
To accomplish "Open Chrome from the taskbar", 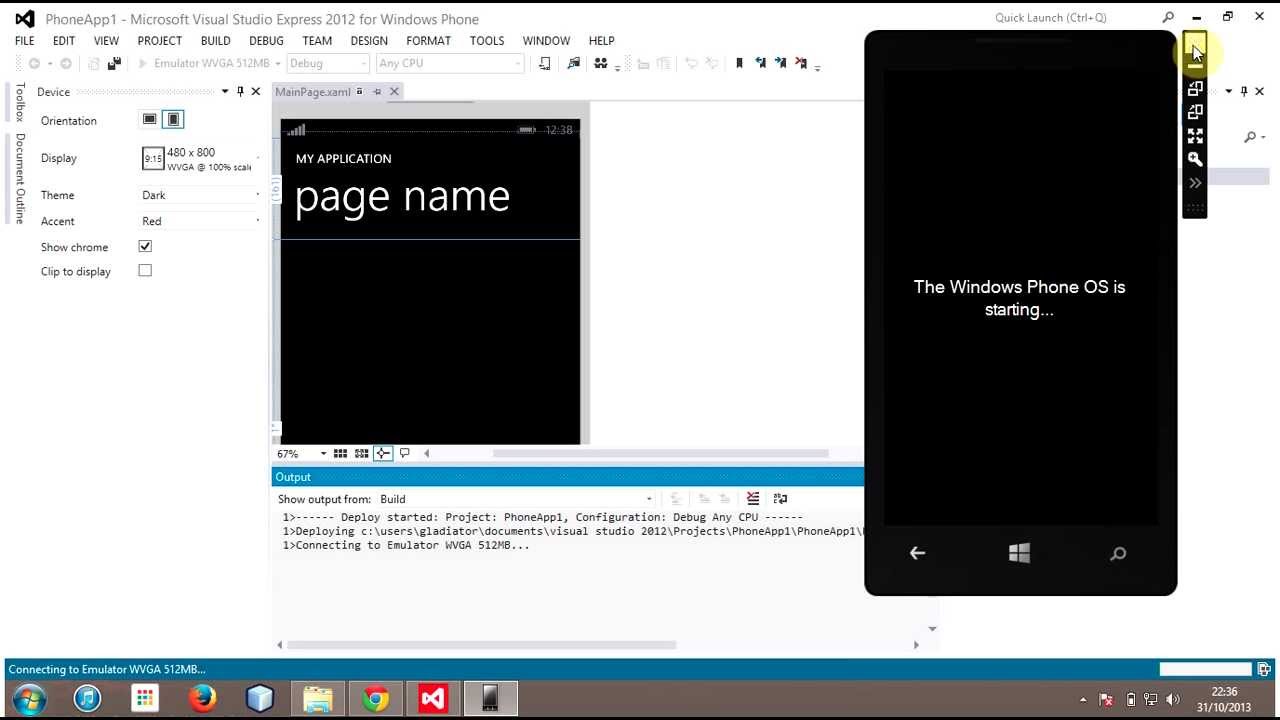I will [x=376, y=698].
